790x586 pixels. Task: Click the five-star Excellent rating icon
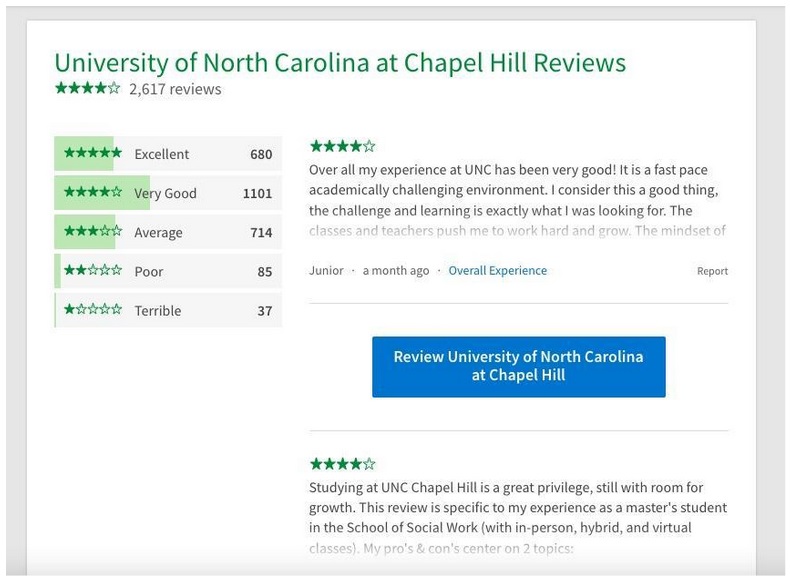(92, 154)
